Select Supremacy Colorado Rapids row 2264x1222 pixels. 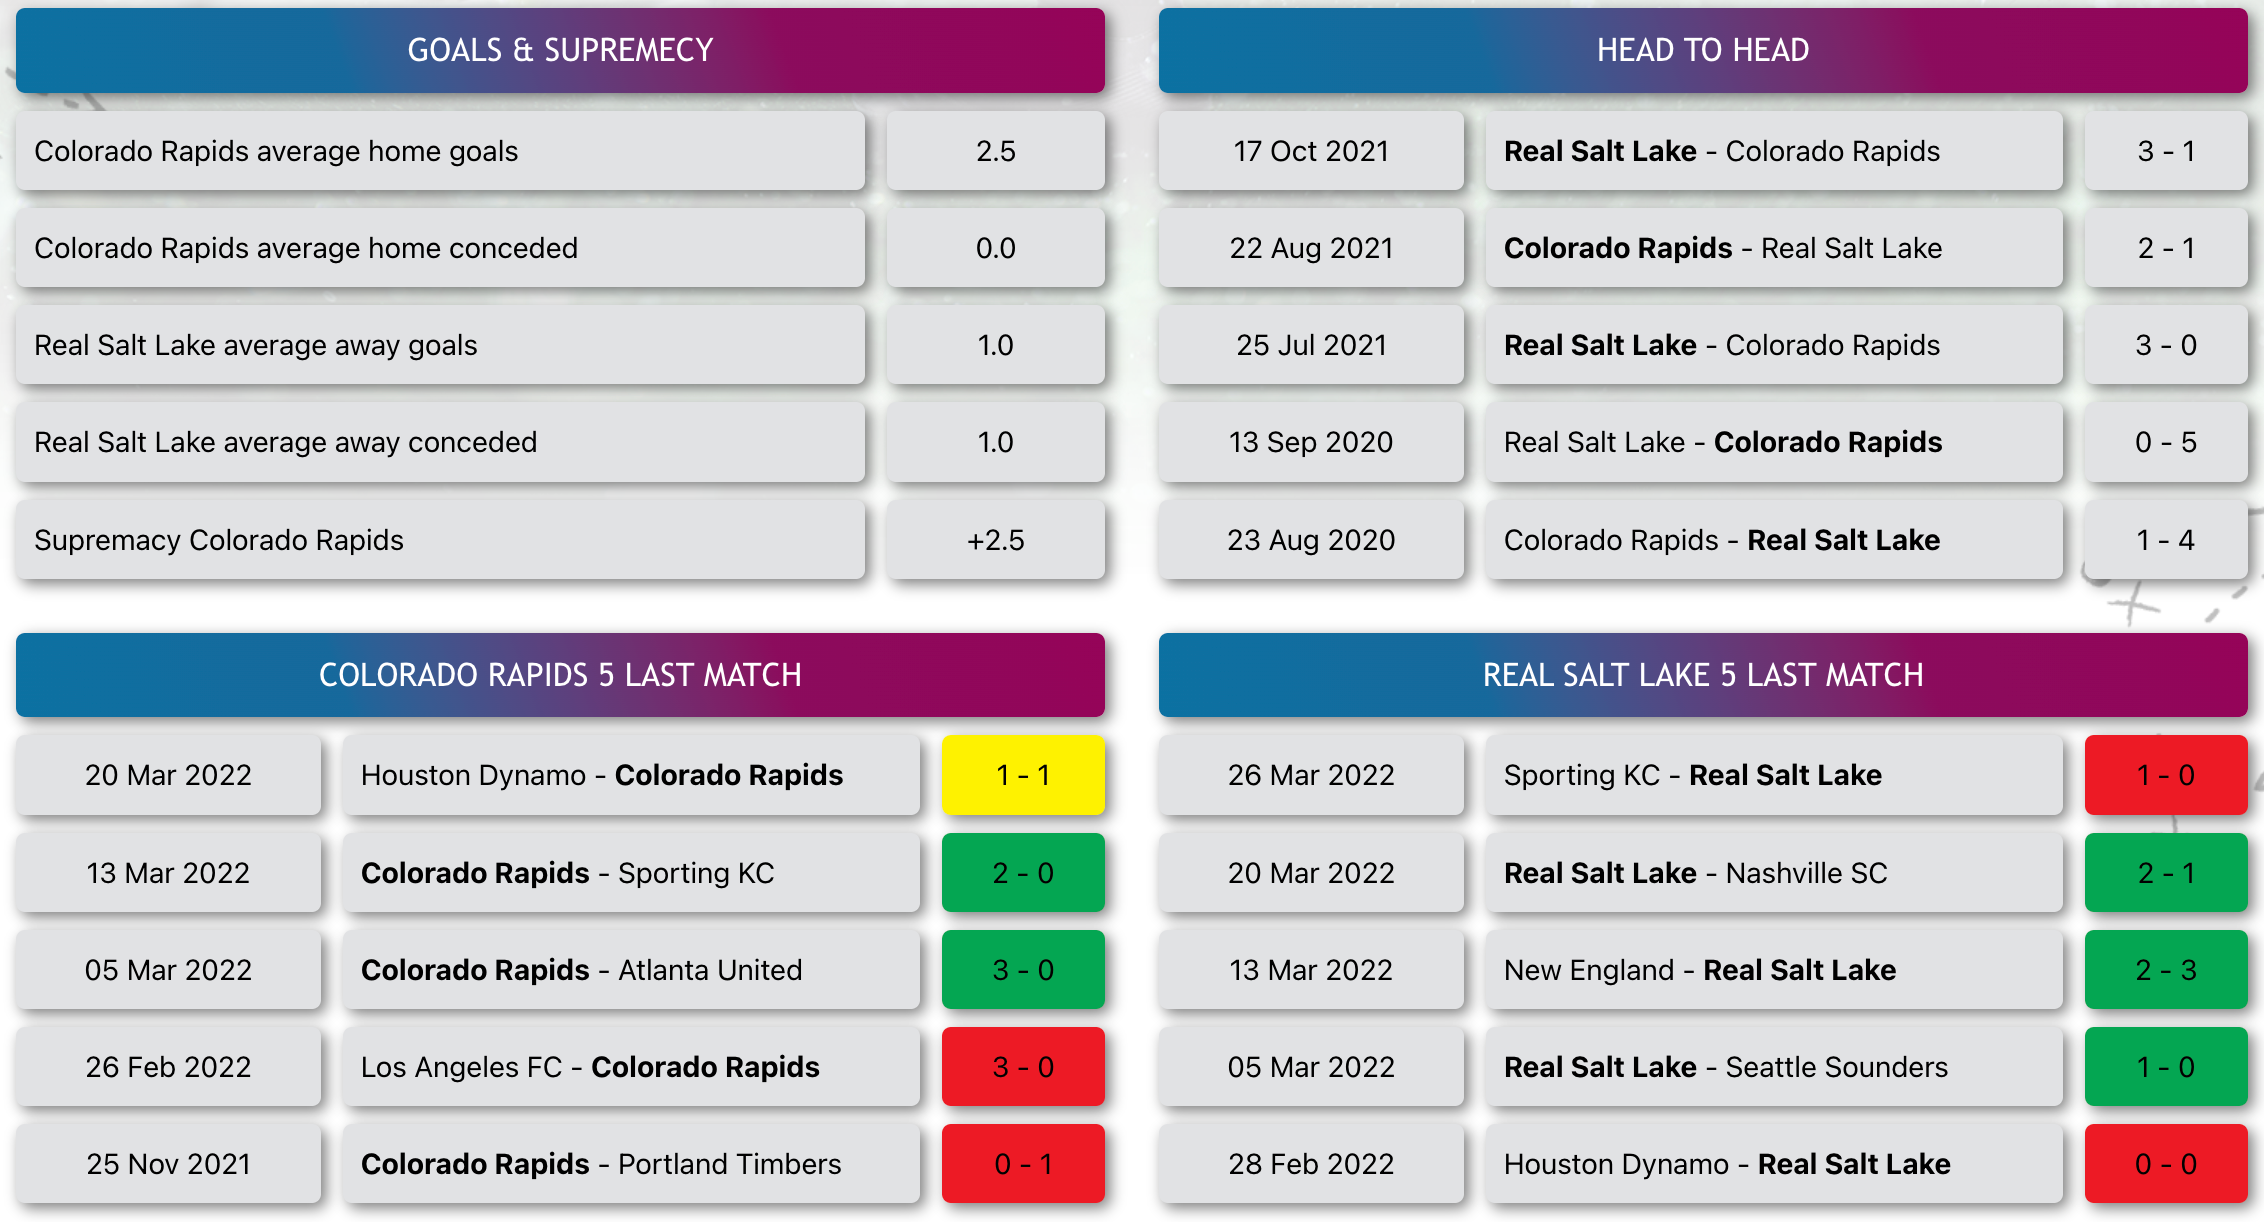[440, 540]
